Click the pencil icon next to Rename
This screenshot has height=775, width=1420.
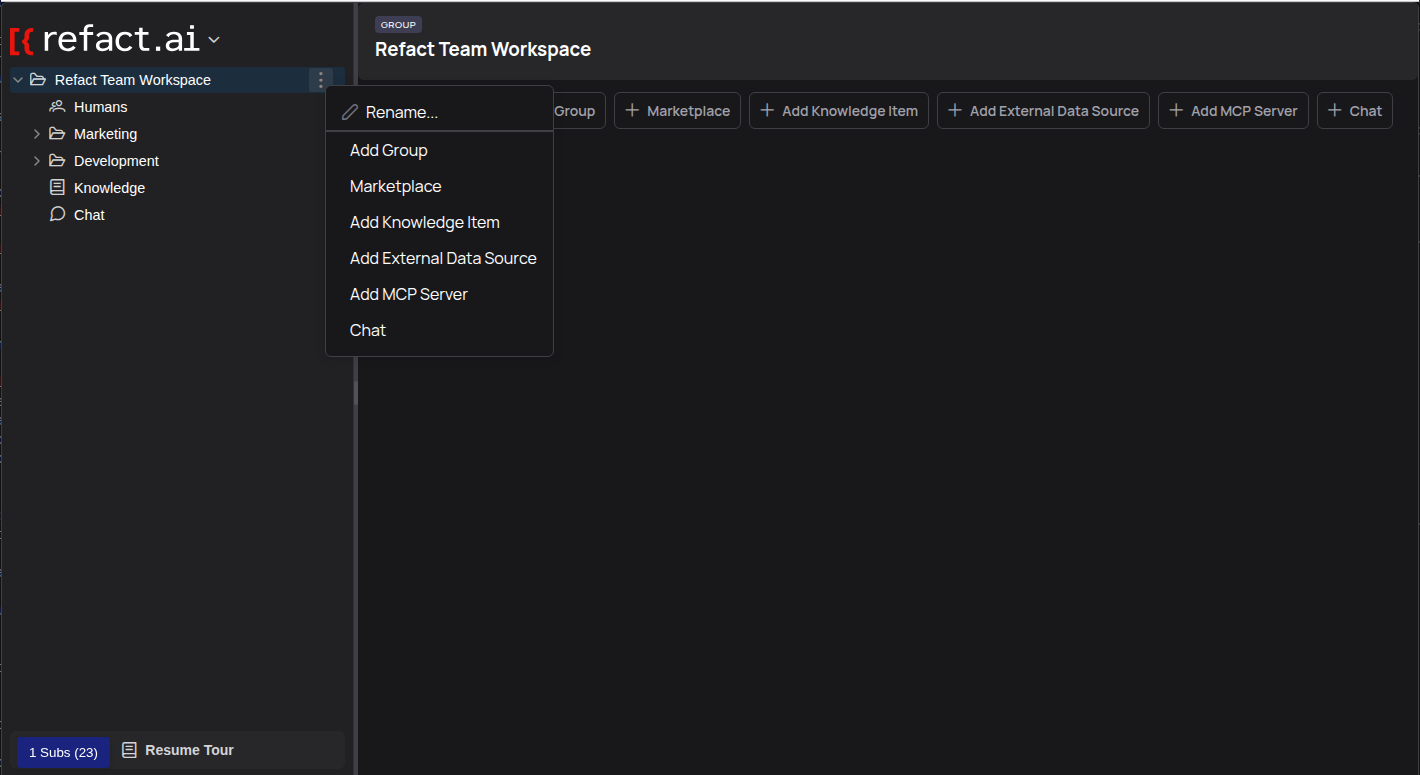tap(350, 112)
